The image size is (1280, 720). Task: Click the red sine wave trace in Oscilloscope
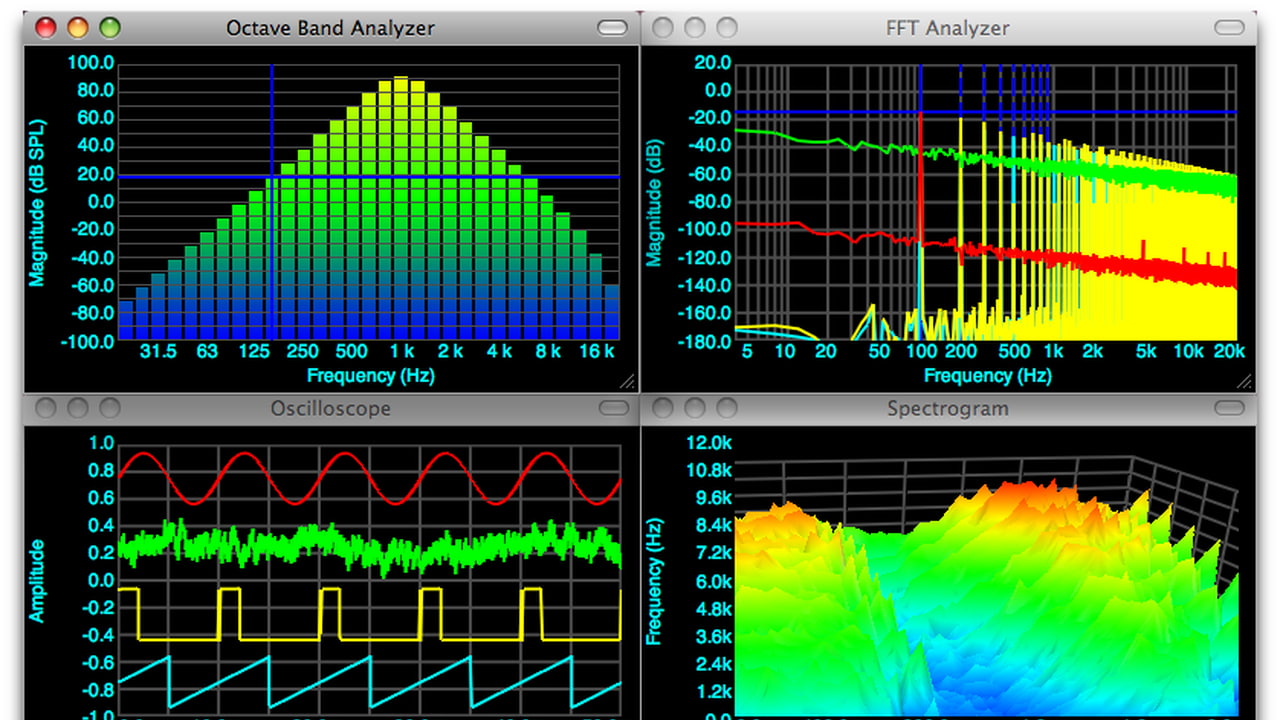[x=370, y=478]
